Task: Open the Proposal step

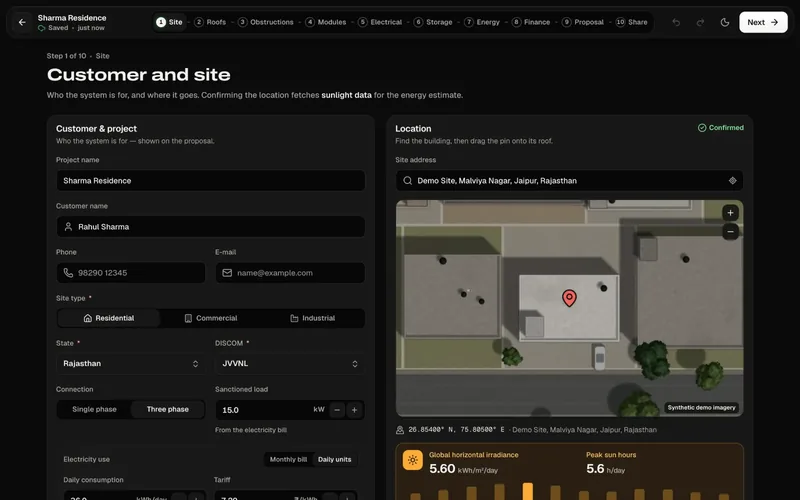Action: pos(583,22)
